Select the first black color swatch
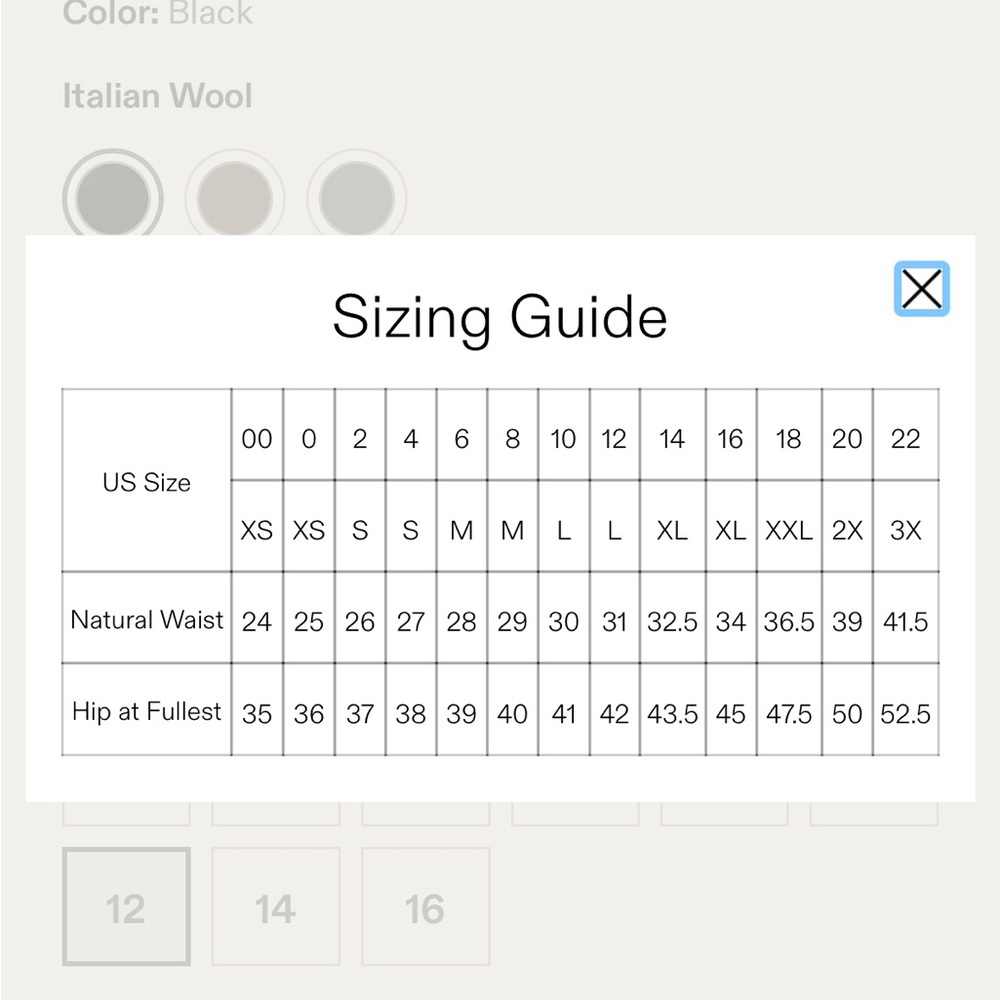 [113, 198]
